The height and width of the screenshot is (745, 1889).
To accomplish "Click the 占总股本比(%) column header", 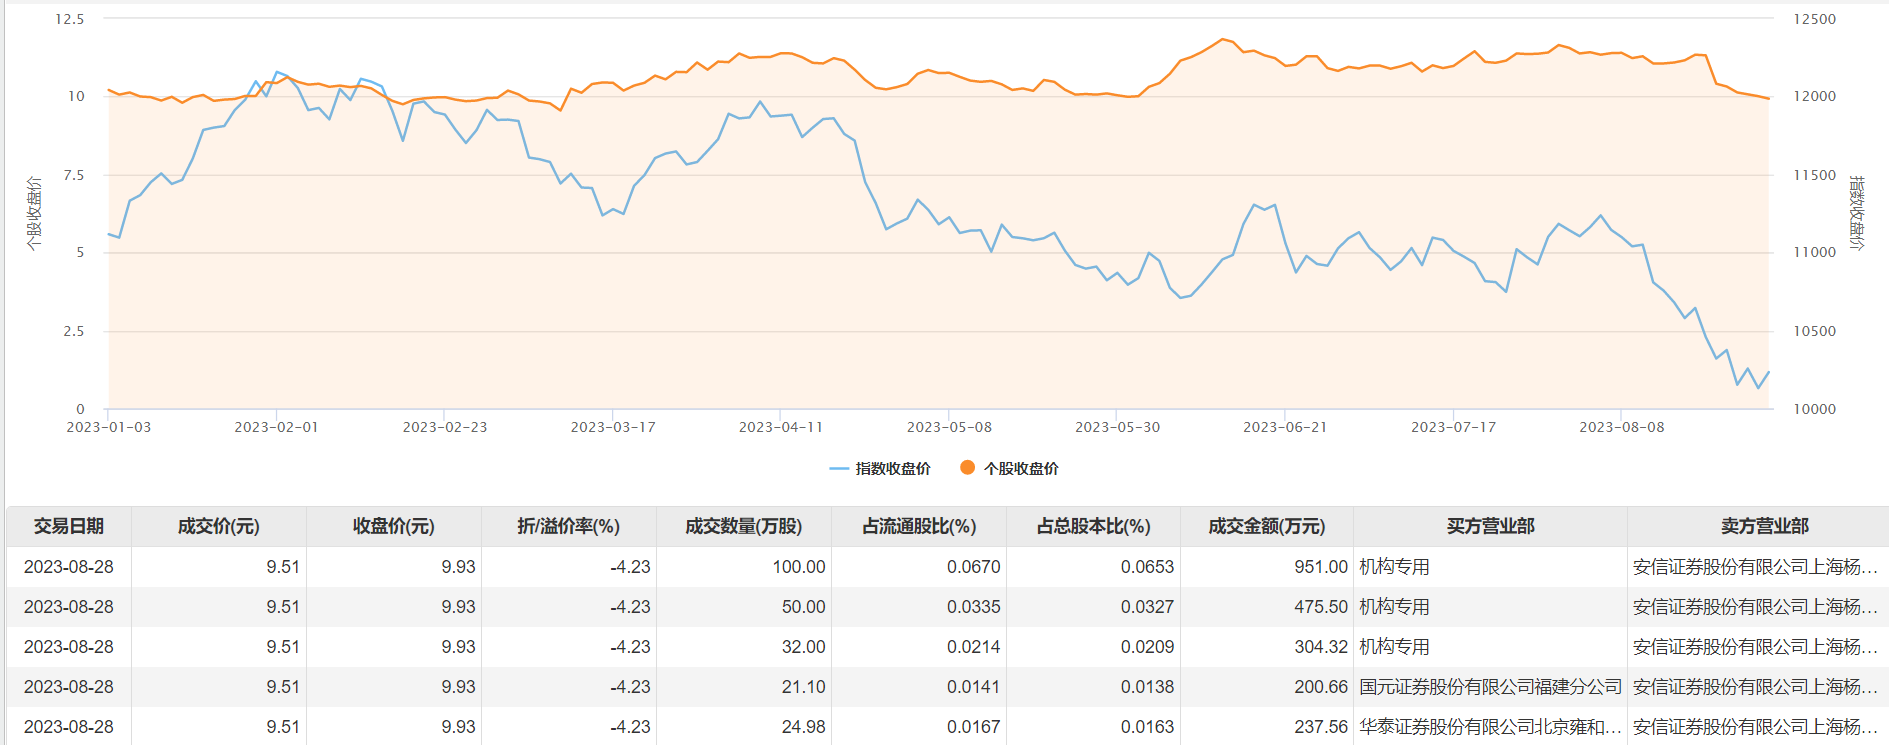I will (x=1093, y=526).
